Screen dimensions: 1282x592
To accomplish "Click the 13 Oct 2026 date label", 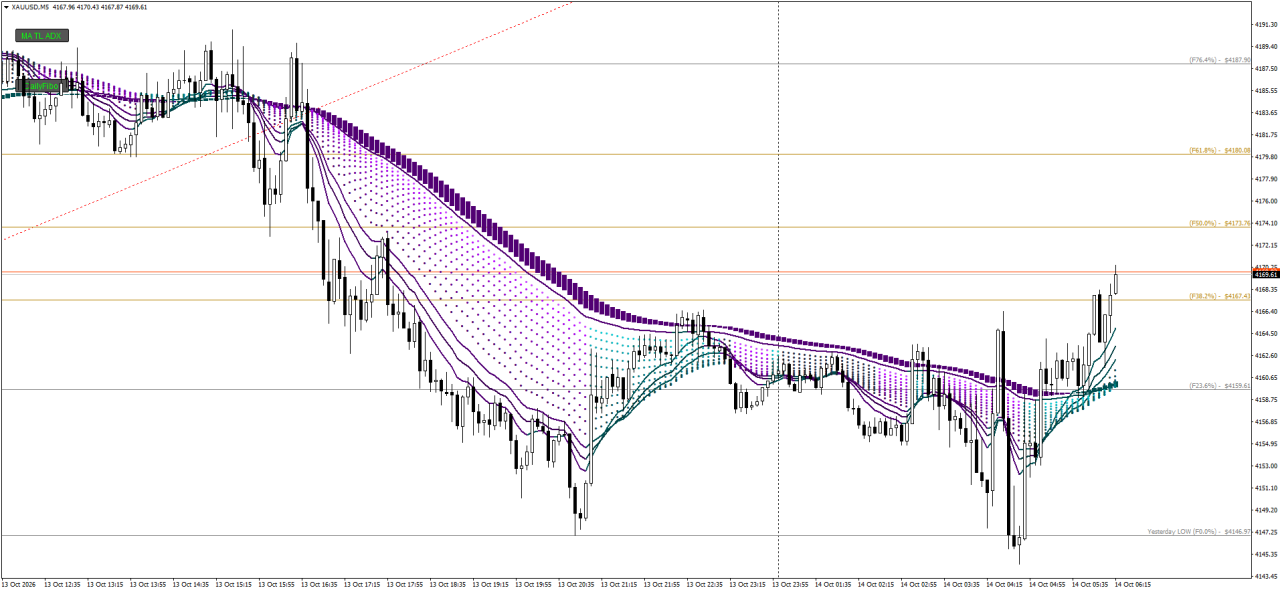I will click(19, 584).
